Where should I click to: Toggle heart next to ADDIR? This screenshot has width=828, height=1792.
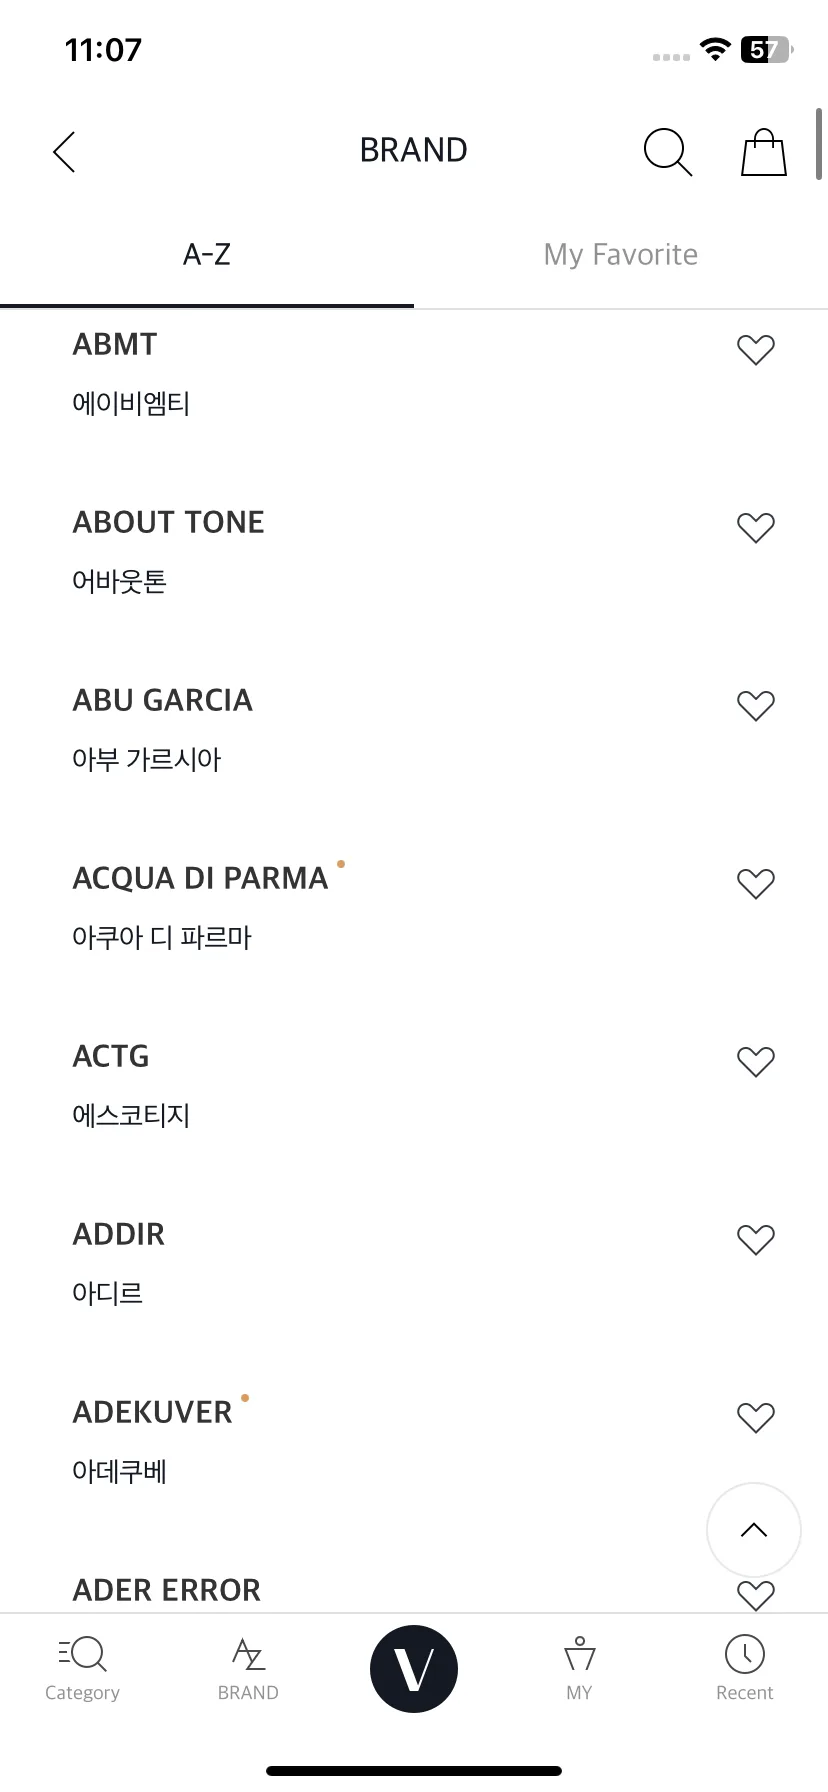coord(756,1240)
